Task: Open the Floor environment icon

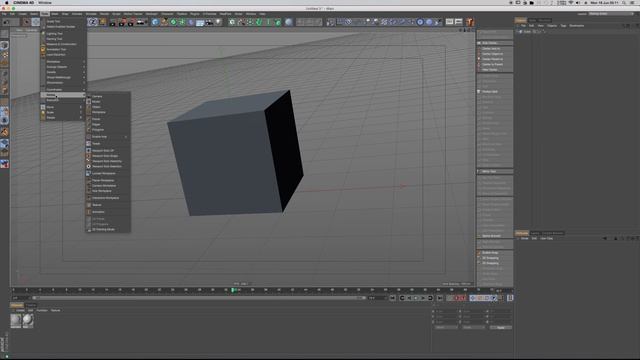Action: click(200, 22)
